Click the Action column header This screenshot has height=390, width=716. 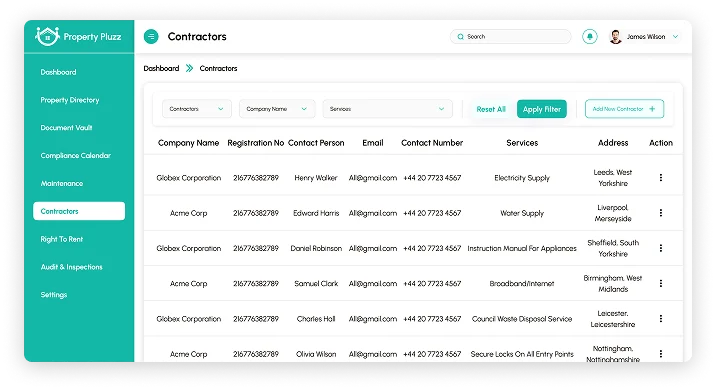(x=661, y=143)
